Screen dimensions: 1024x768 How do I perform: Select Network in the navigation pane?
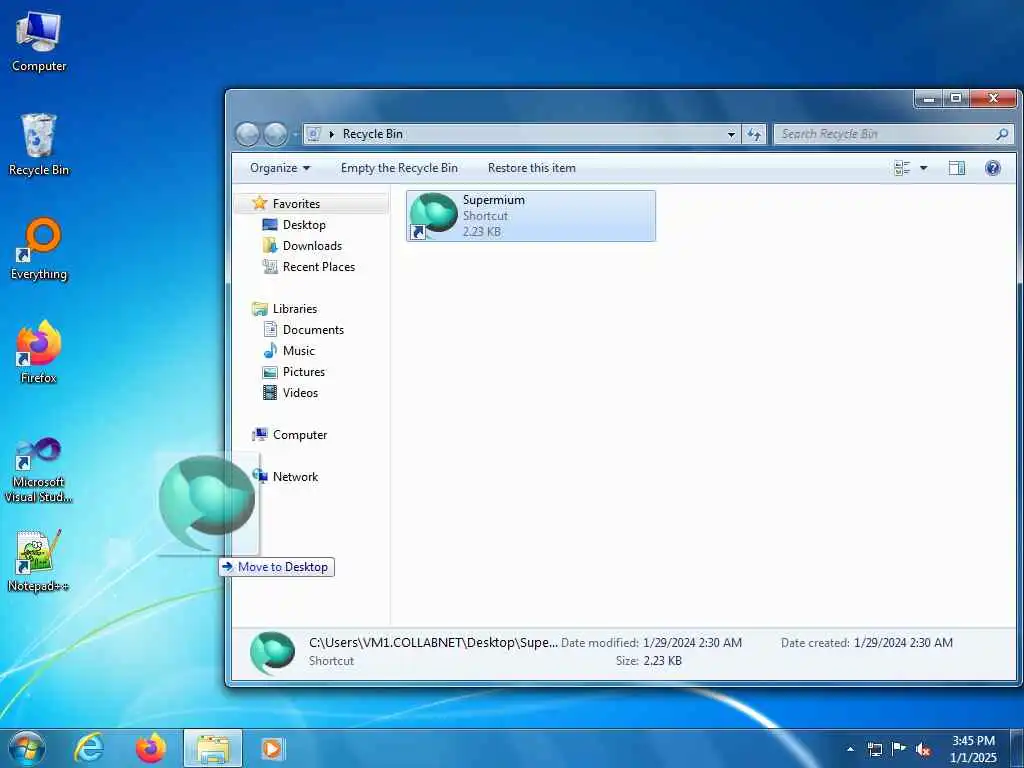pyautogui.click(x=295, y=477)
